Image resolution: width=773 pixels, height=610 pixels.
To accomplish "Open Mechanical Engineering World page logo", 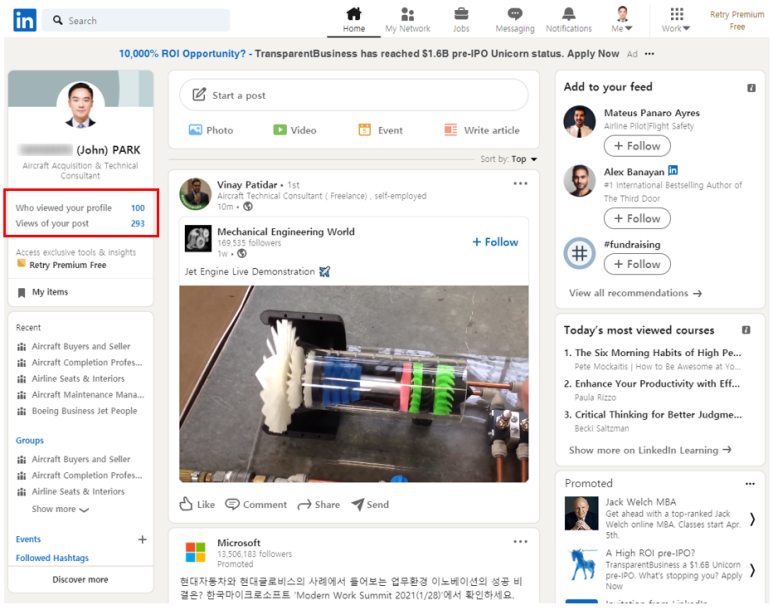I will point(198,239).
